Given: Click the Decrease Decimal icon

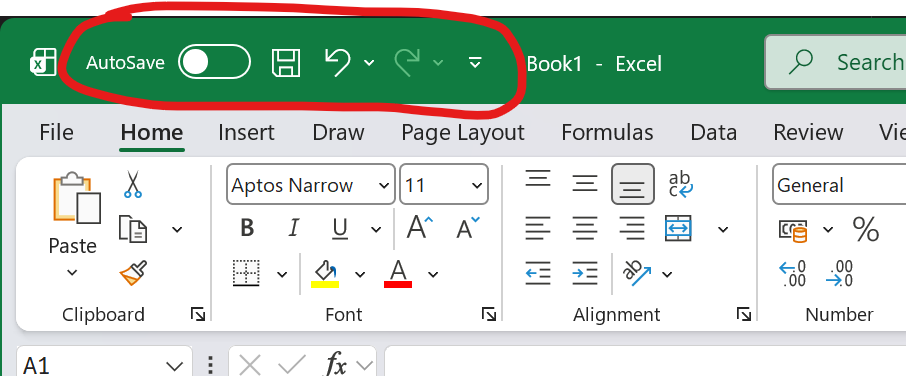Looking at the screenshot, I should click(x=840, y=273).
